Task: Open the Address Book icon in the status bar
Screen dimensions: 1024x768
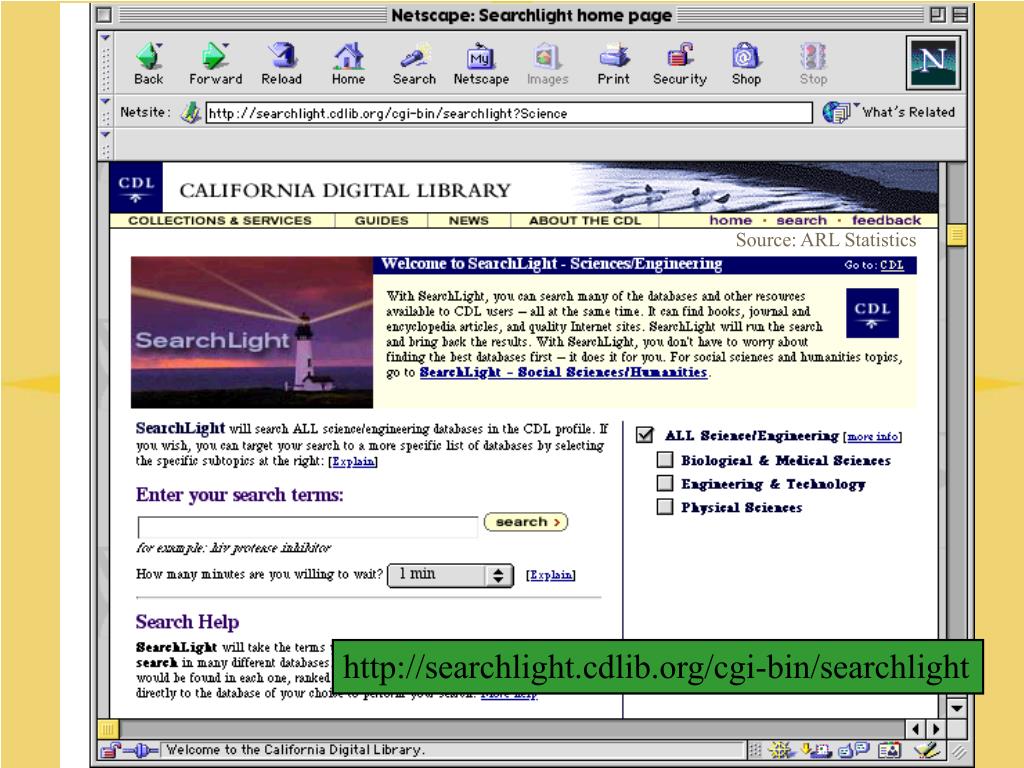Action: click(x=889, y=750)
